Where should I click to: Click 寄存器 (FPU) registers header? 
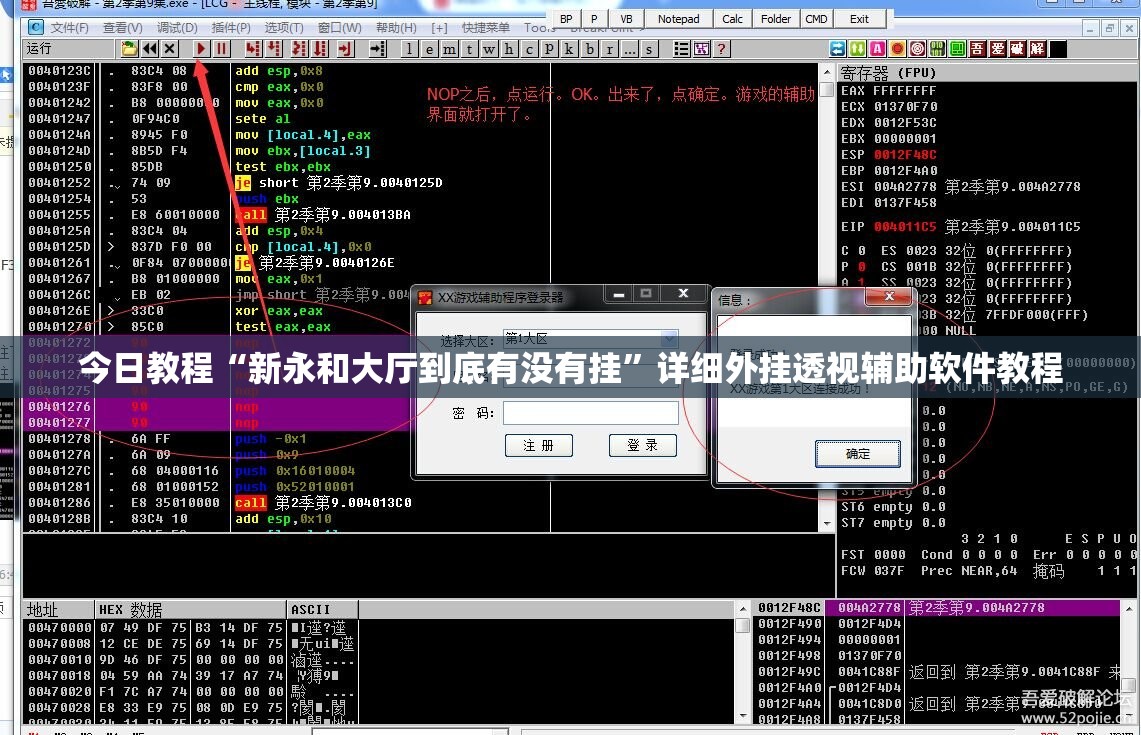(x=888, y=73)
